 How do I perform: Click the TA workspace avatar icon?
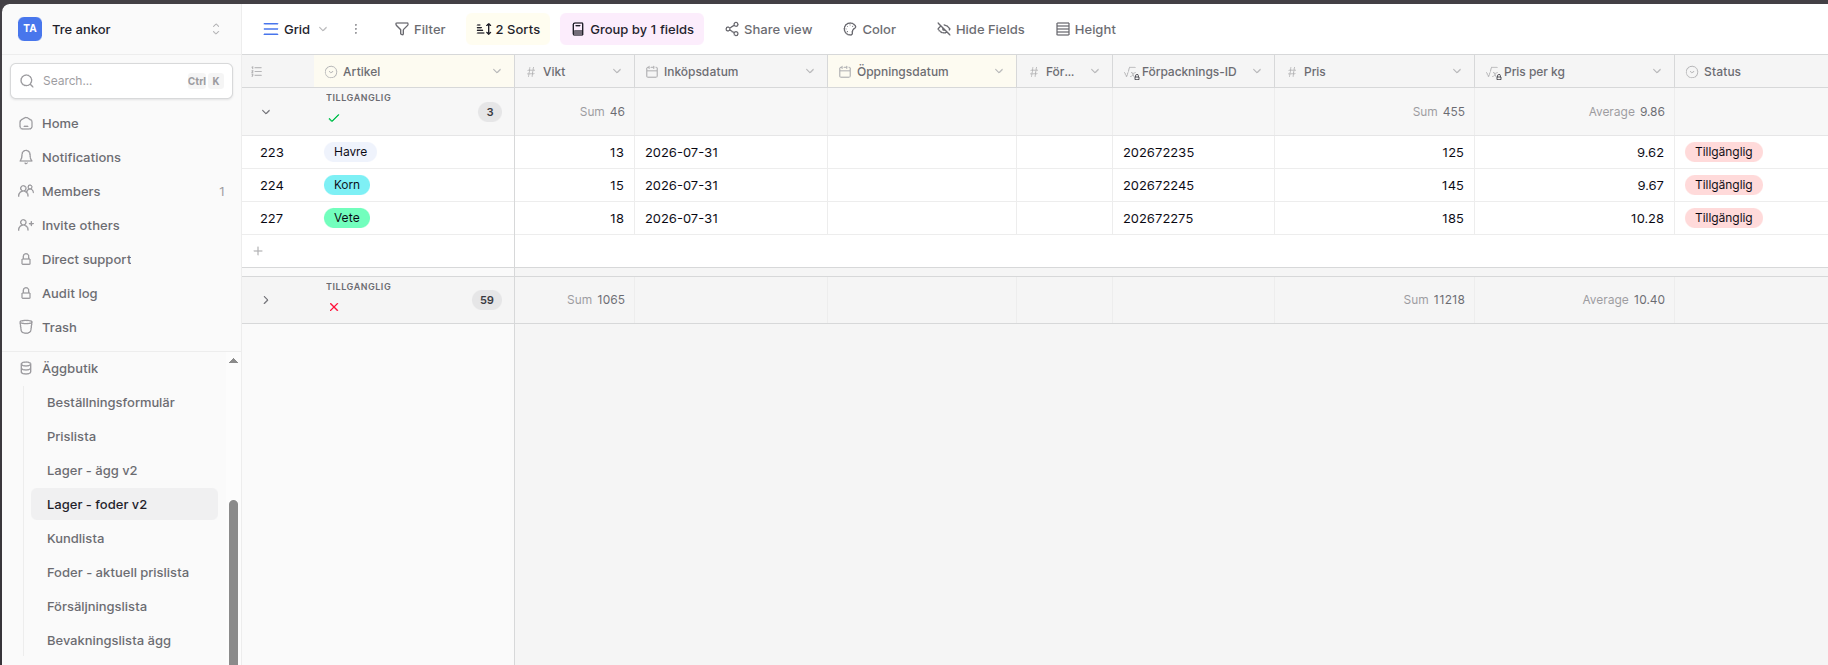(30, 29)
